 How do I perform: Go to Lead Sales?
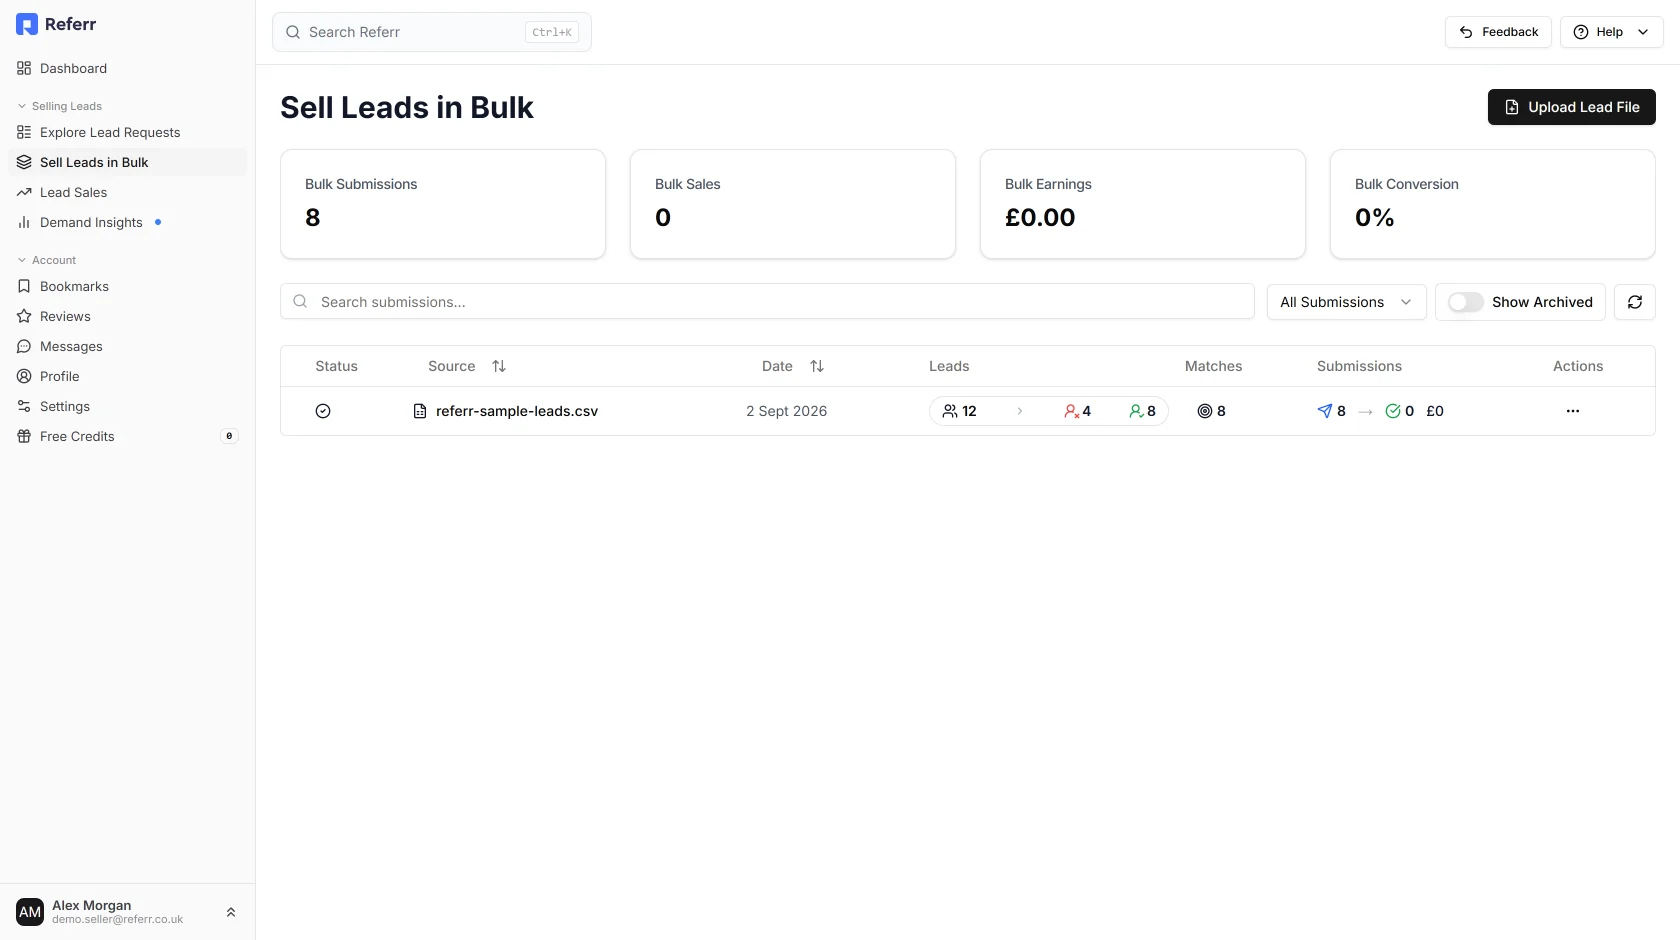click(127, 192)
